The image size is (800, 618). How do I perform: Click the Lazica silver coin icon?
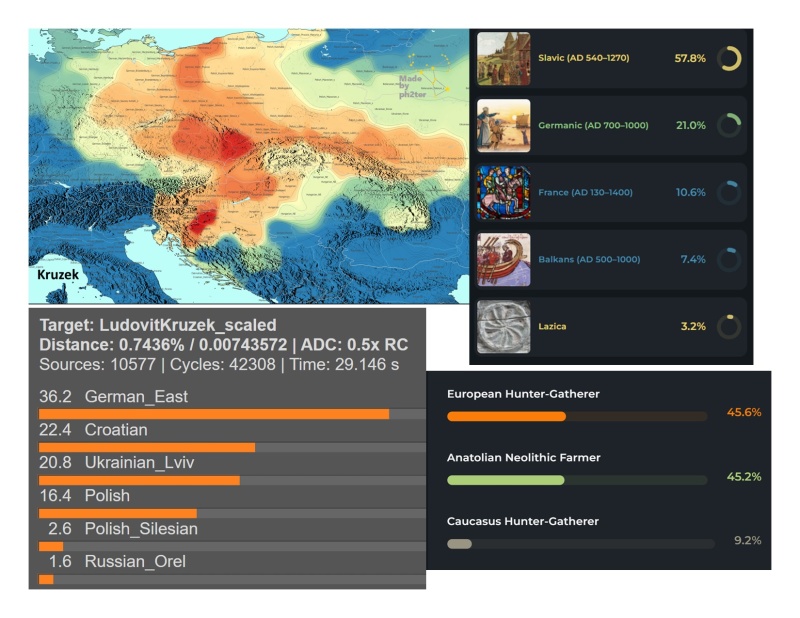click(x=503, y=326)
